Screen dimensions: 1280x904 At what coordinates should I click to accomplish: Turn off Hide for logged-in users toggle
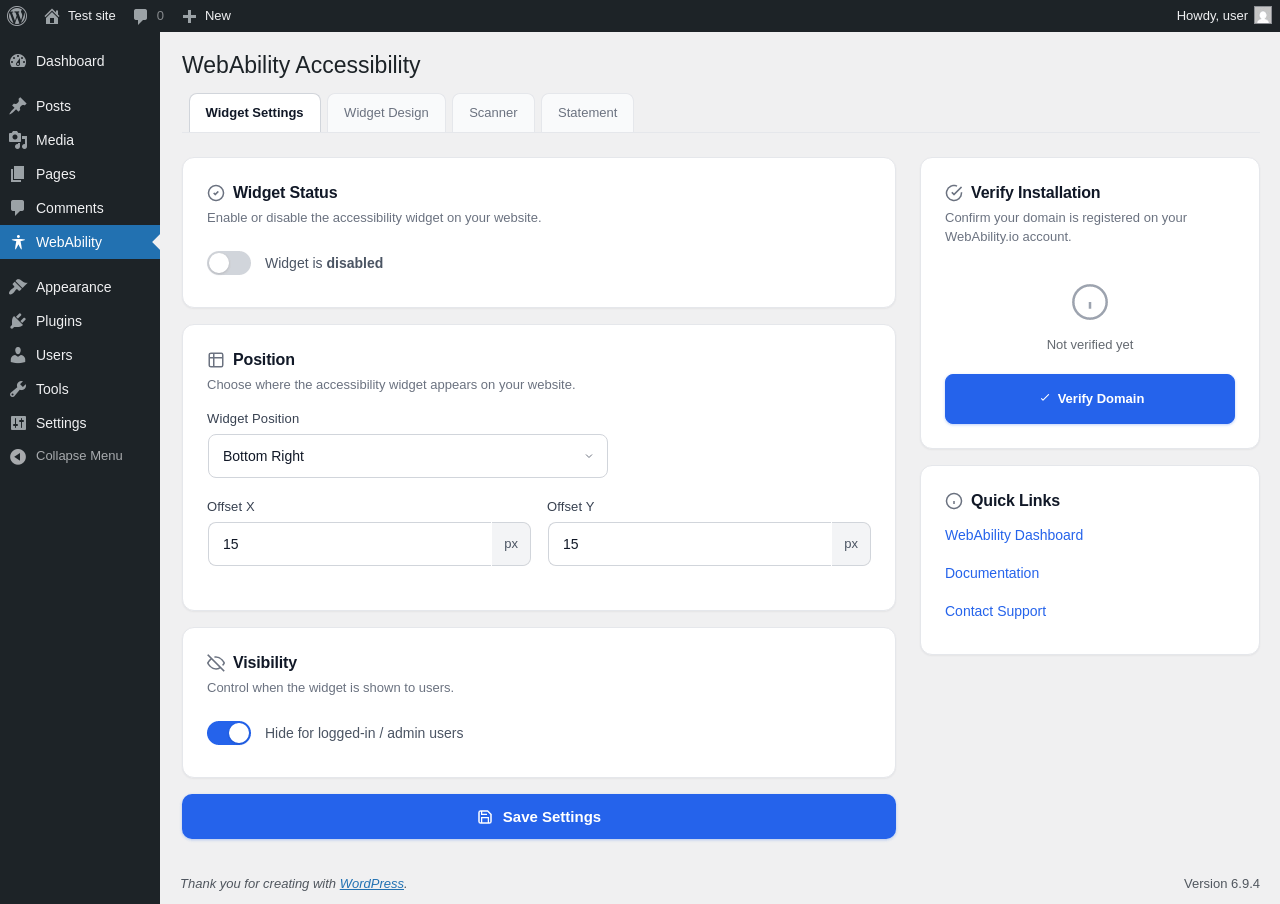coord(229,733)
